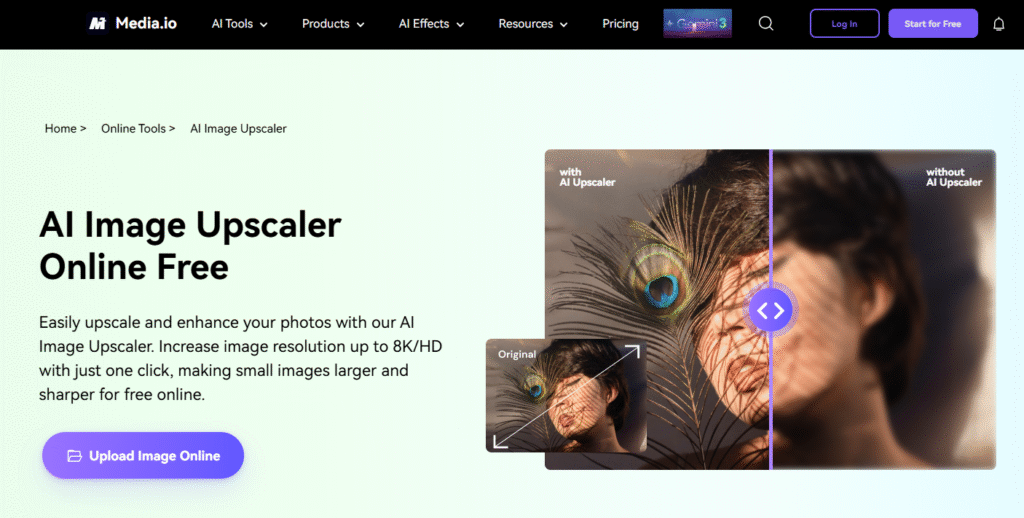The image size is (1024, 518).
Task: Open the search magnifier icon
Action: 766,24
